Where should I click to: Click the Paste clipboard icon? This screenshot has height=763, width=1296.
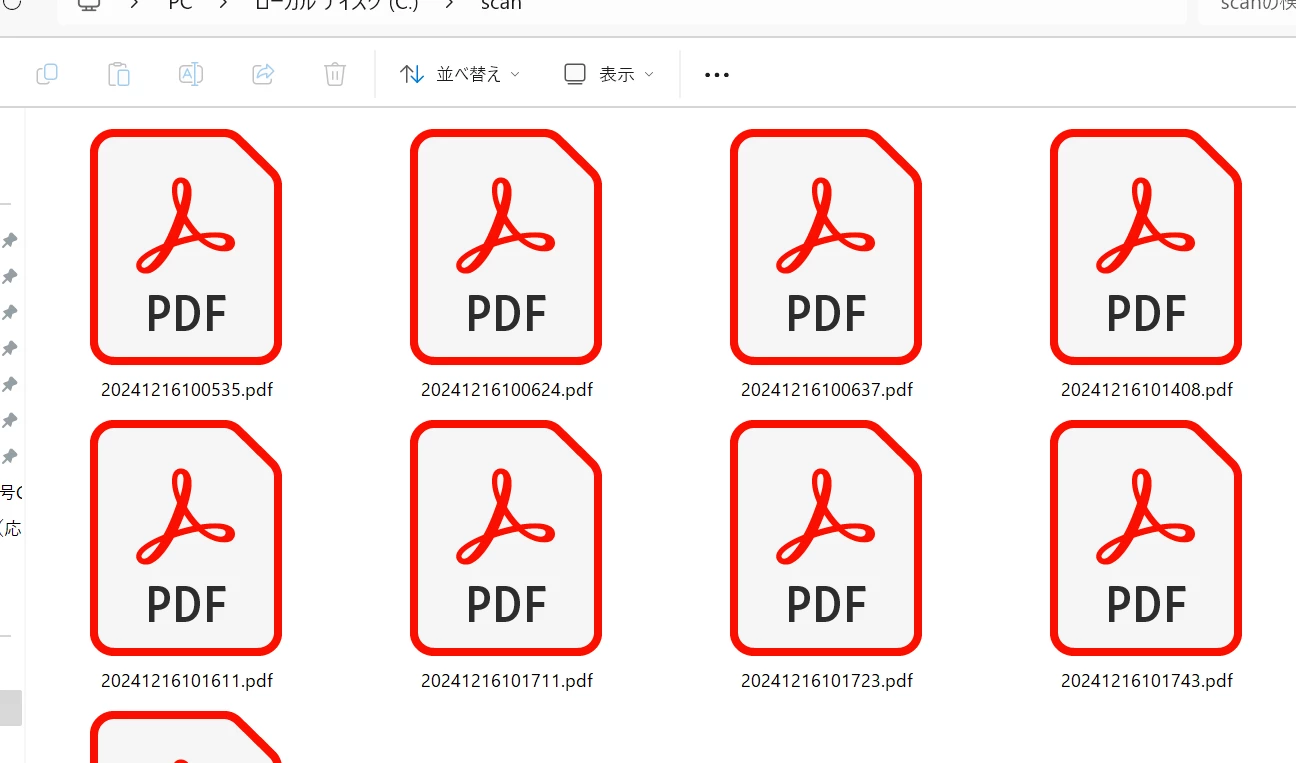pos(119,74)
